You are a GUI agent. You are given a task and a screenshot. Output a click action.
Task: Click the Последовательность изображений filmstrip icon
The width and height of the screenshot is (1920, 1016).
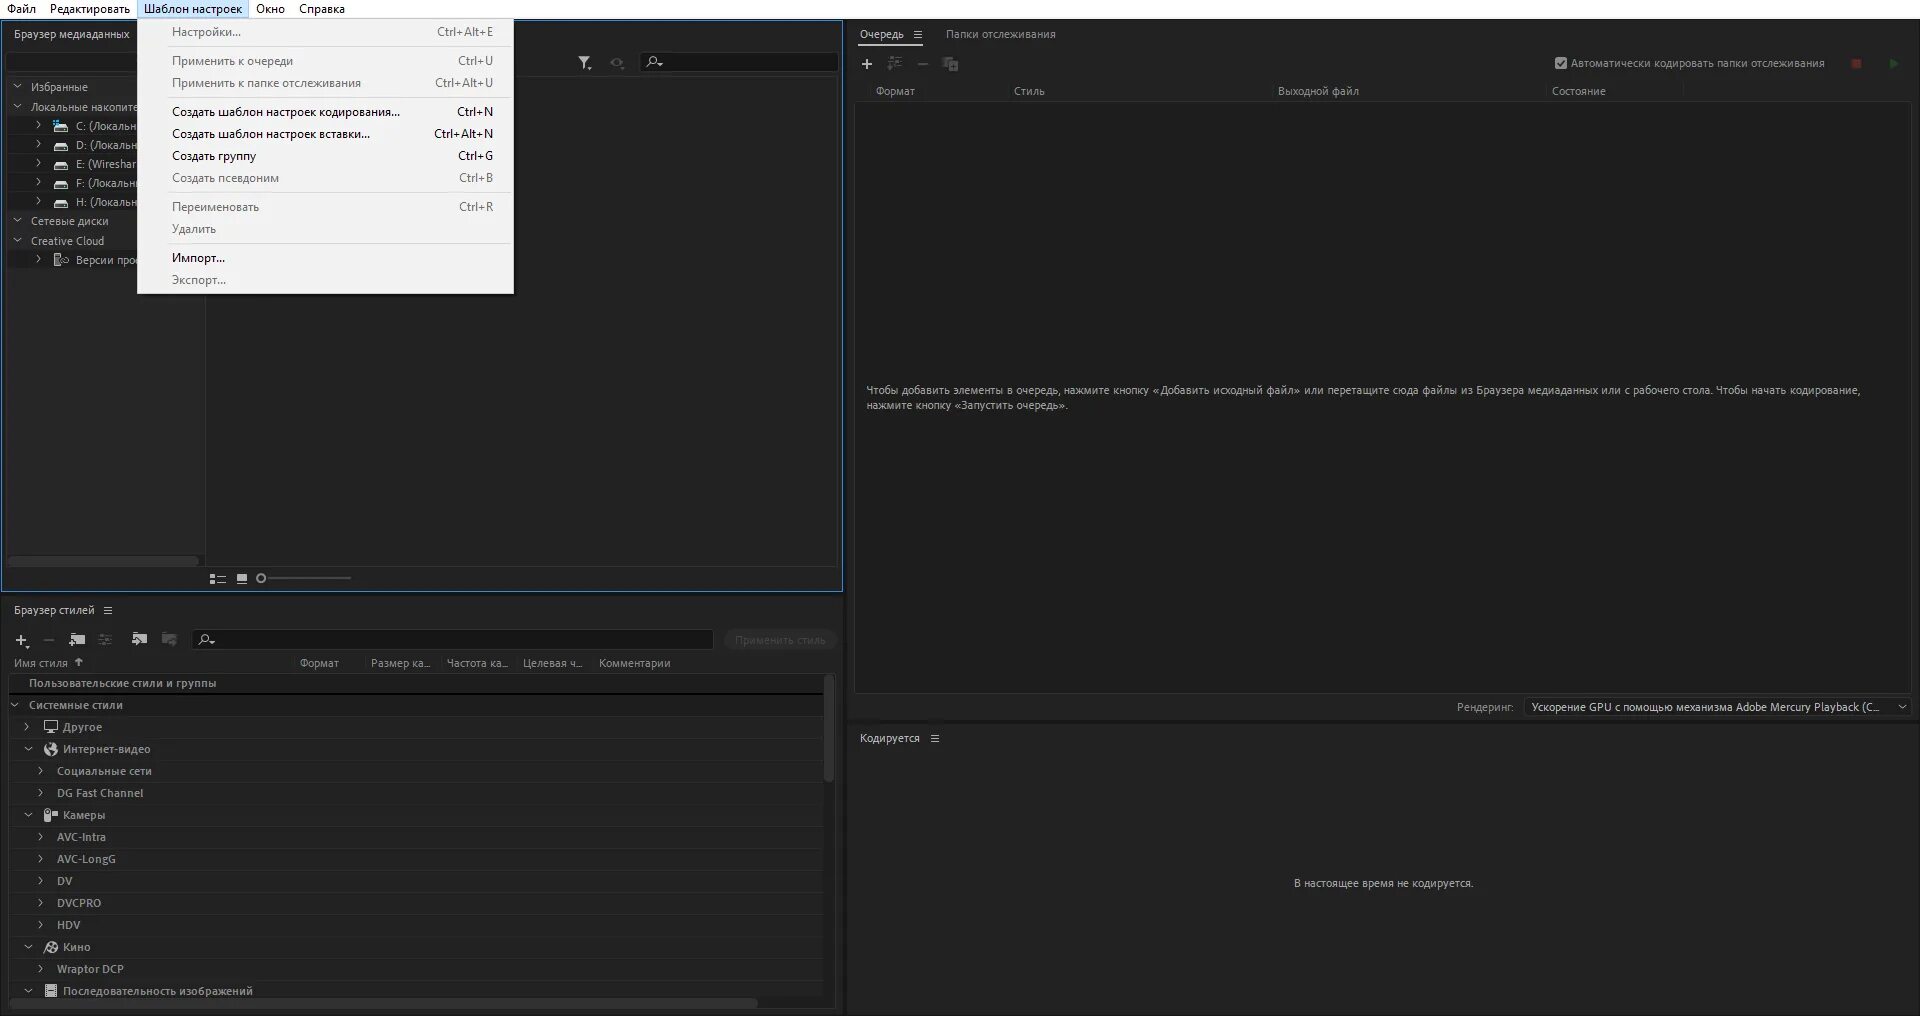[51, 991]
